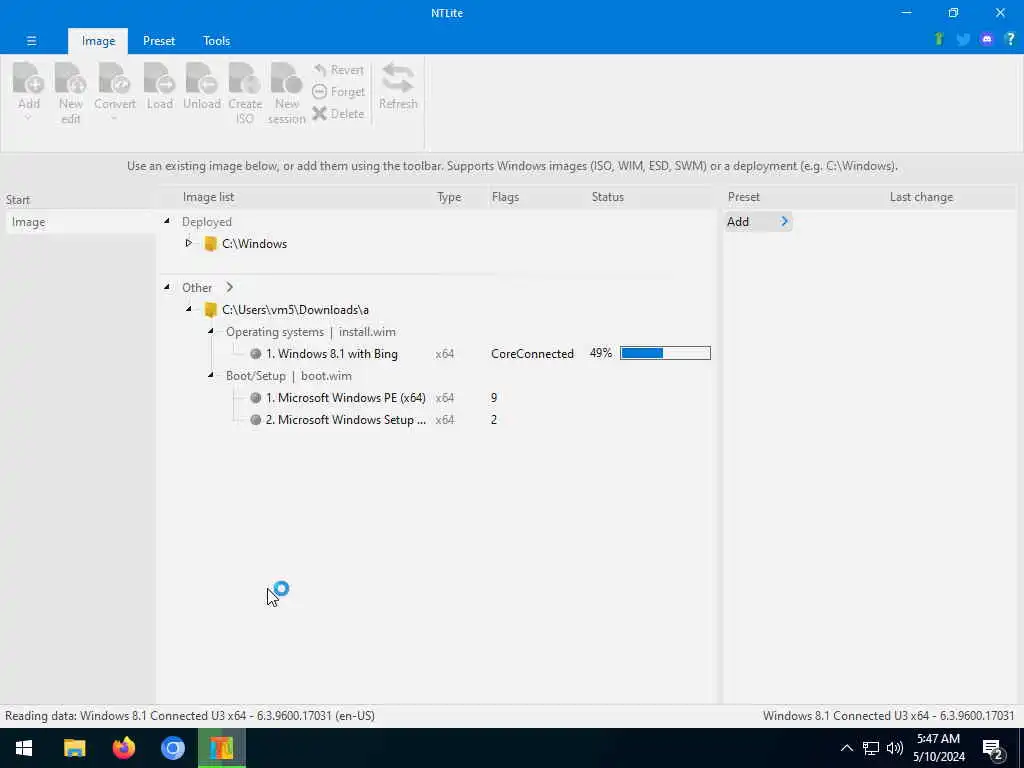This screenshot has width=1024, height=768.
Task: Click the green update arrow icon
Action: pyautogui.click(x=939, y=39)
